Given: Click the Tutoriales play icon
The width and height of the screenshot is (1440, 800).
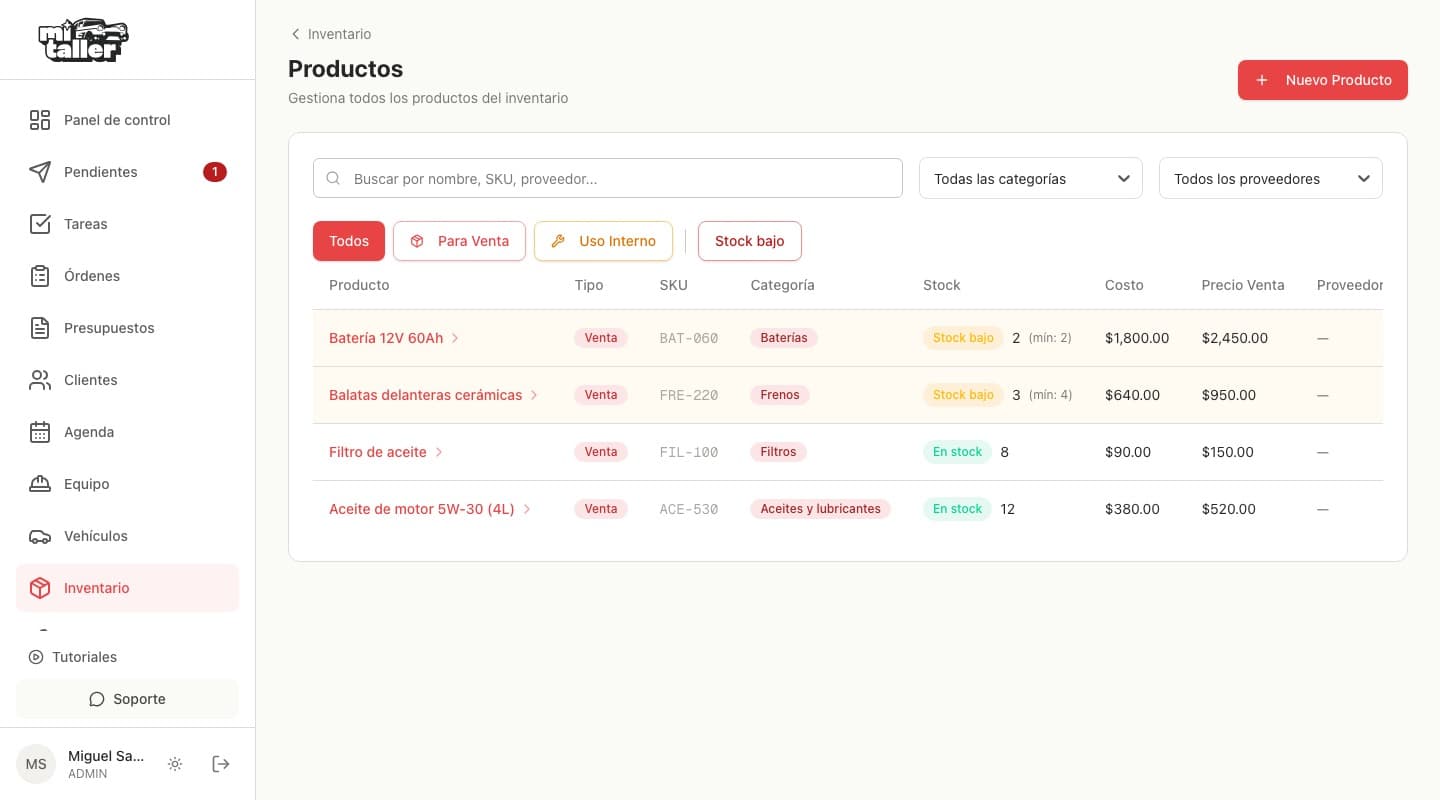Looking at the screenshot, I should (x=36, y=657).
